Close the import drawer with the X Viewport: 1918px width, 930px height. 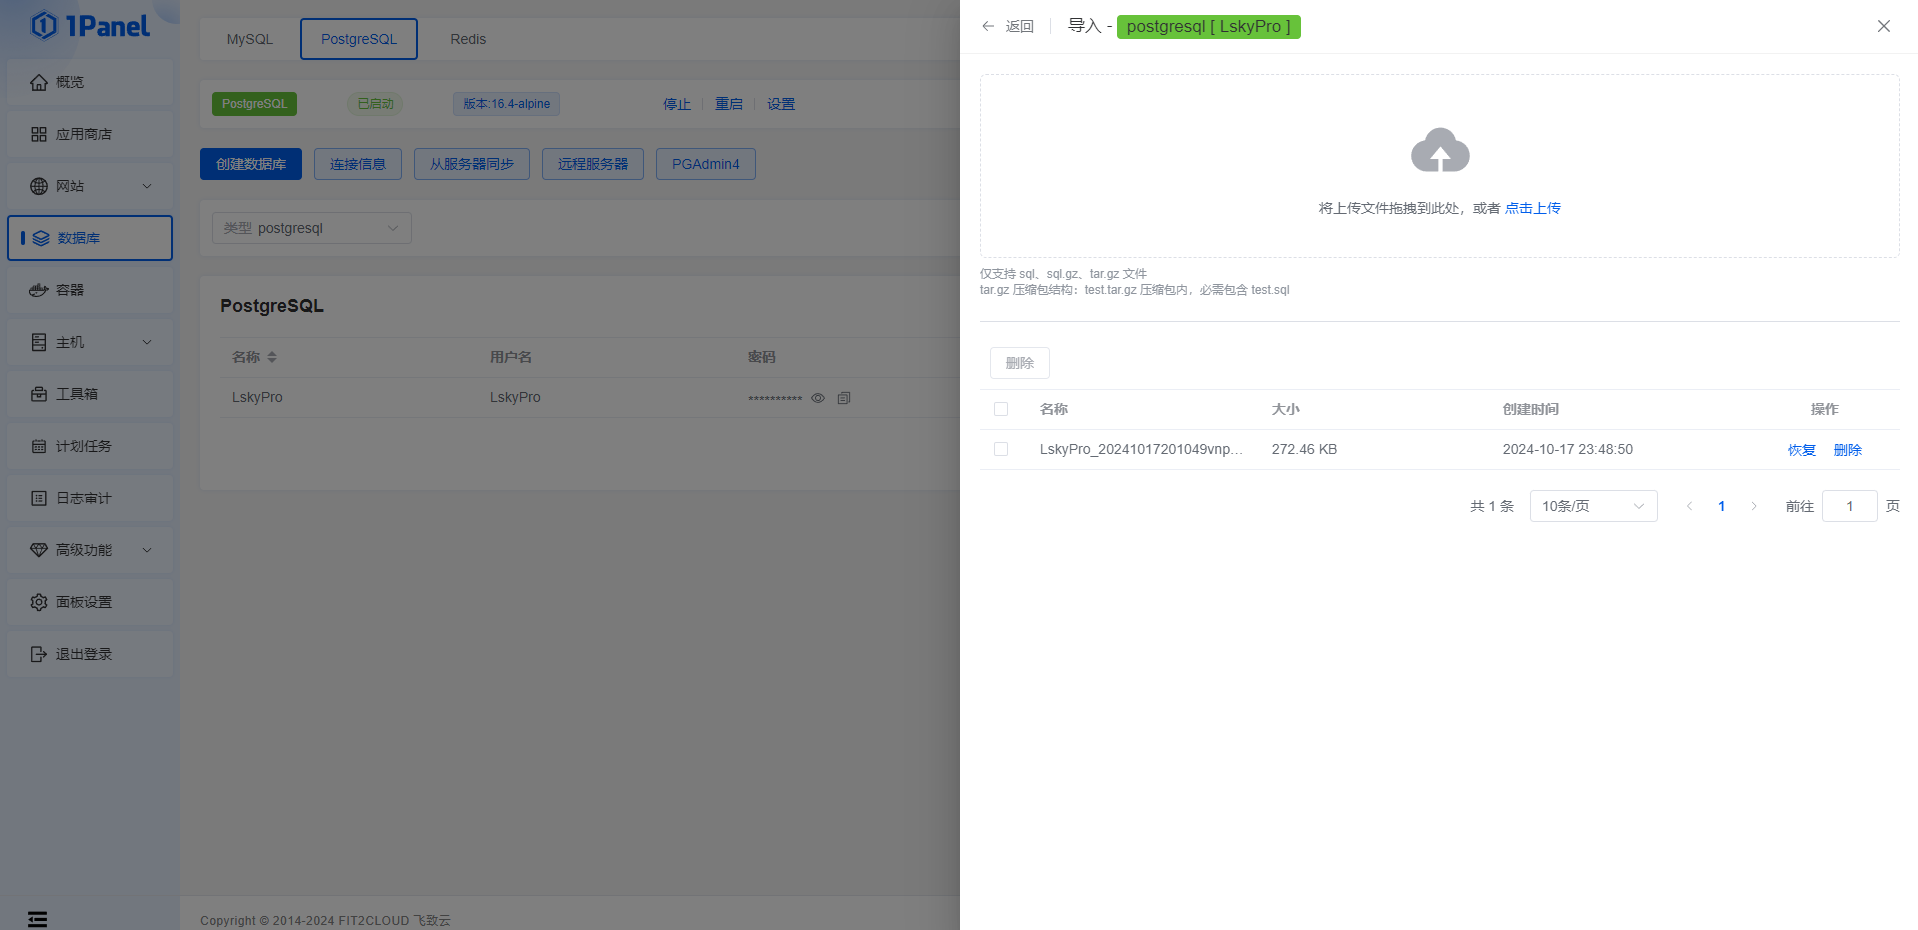[1884, 26]
